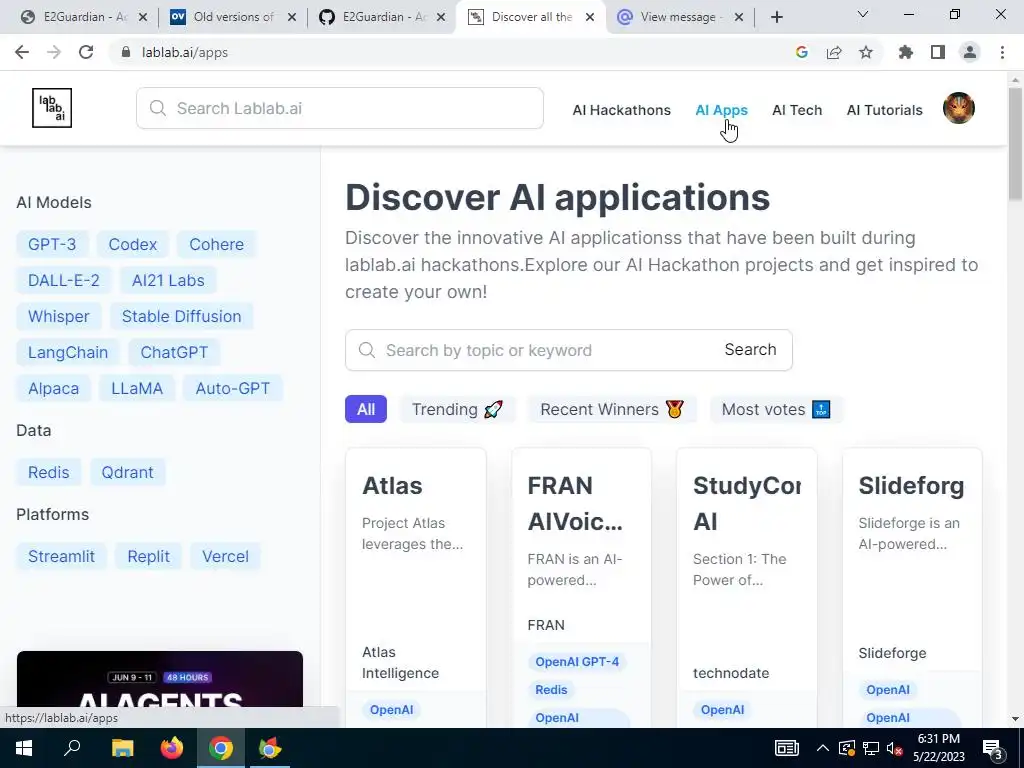Close the 'Old versions of' tab
The height and width of the screenshot is (768, 1024).
[x=292, y=17]
